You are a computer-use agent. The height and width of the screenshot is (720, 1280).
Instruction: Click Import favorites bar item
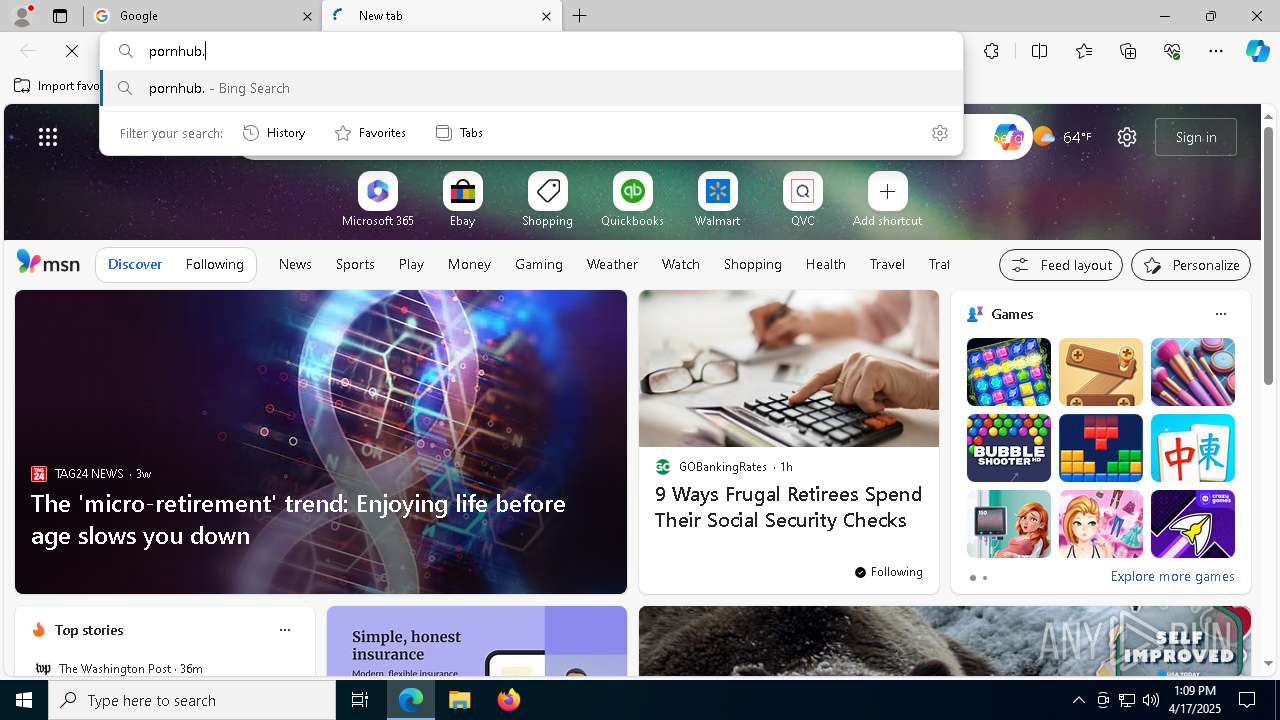tap(57, 86)
